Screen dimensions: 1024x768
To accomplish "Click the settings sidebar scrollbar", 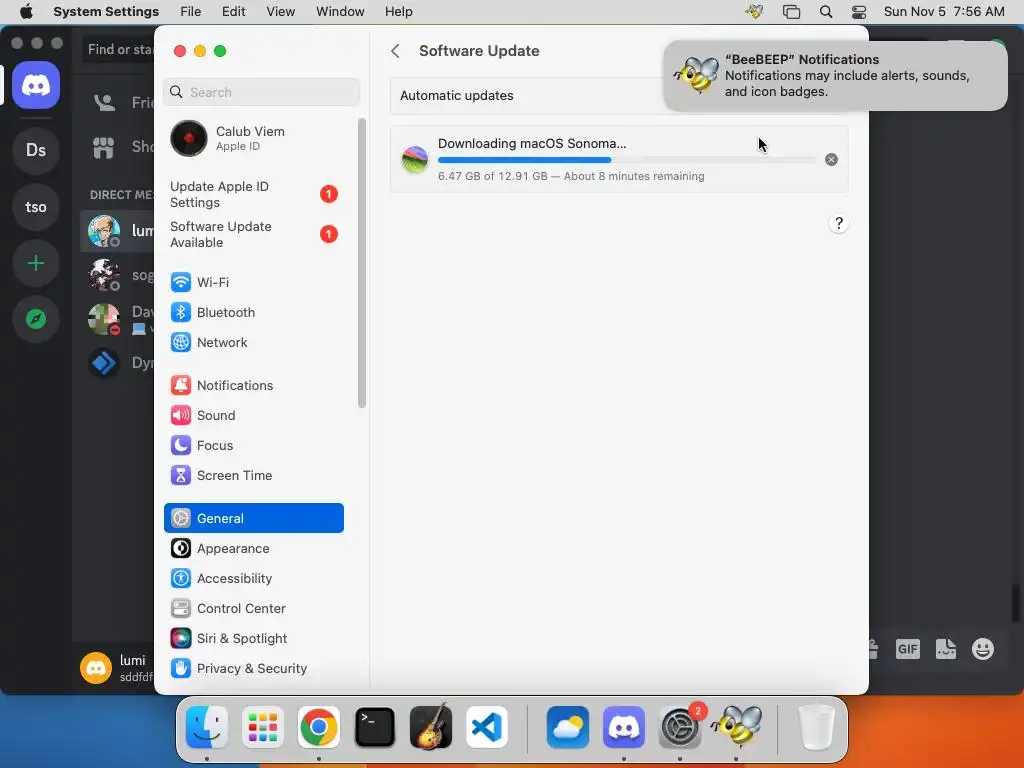I will point(362,263).
